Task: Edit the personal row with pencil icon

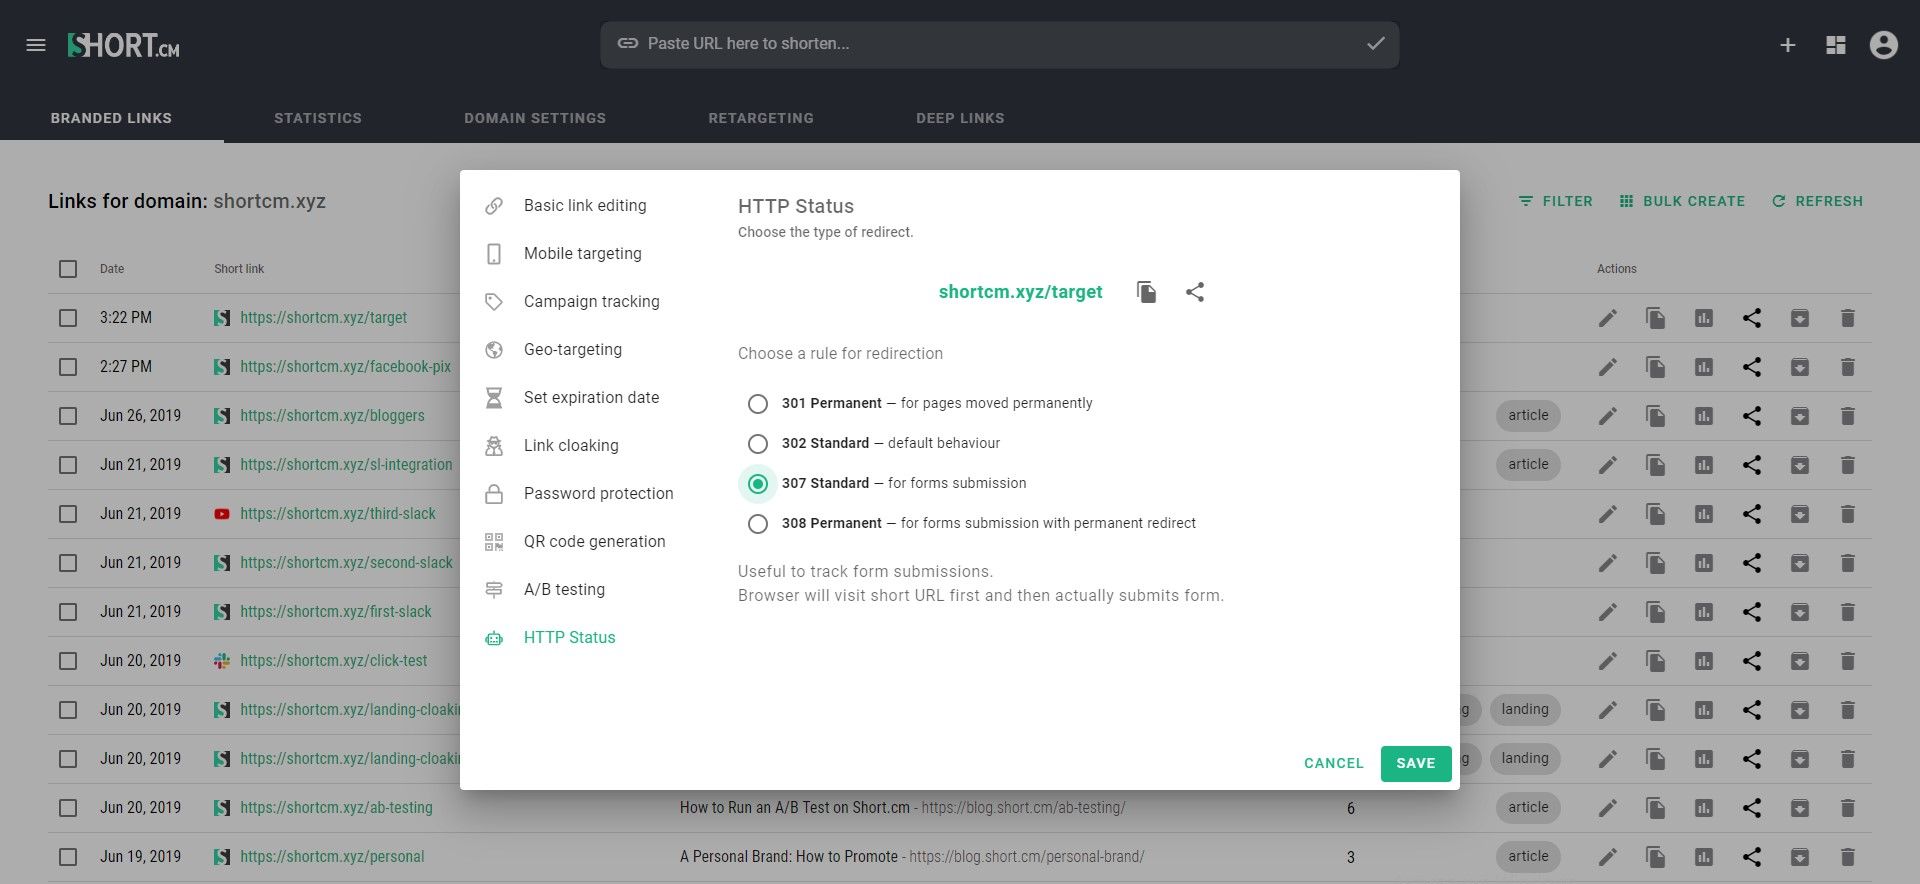Action: (1608, 857)
